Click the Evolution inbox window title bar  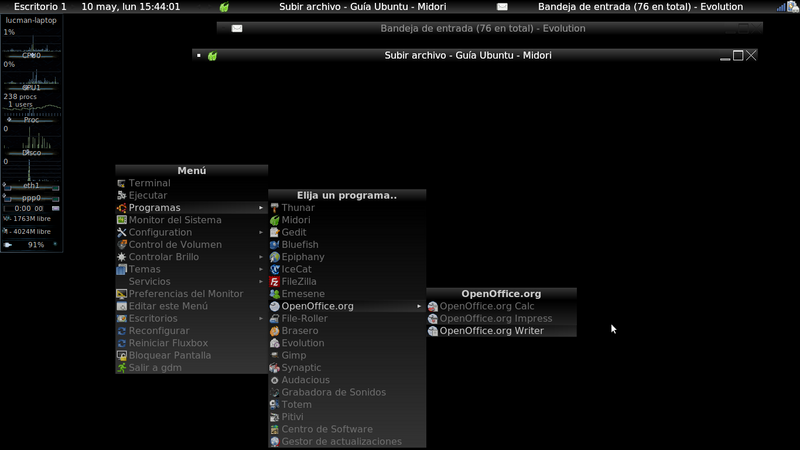[x=483, y=28]
